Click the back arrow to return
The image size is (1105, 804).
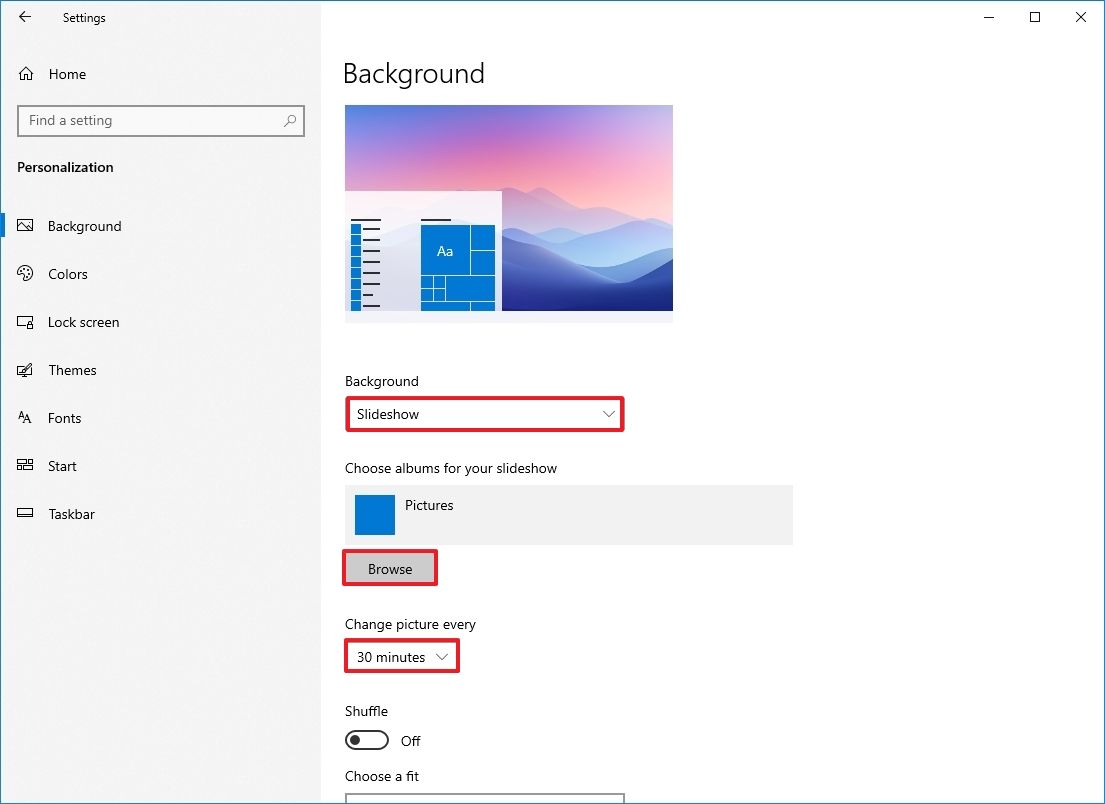pos(24,17)
